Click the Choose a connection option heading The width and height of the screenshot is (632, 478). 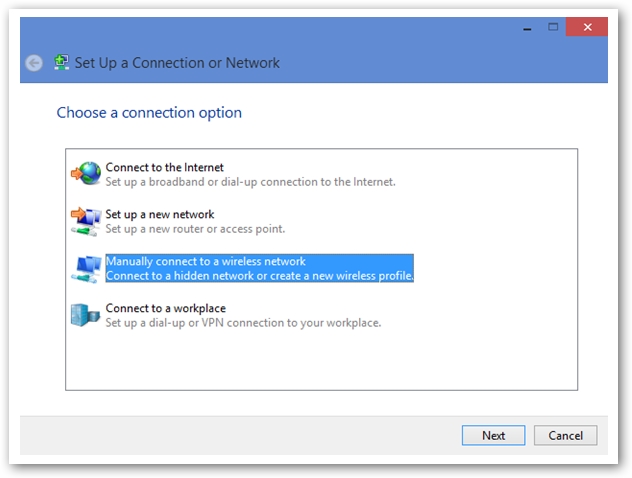tap(149, 113)
